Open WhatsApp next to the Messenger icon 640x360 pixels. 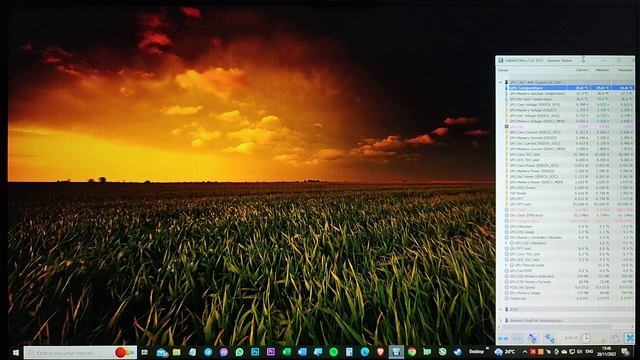tap(239, 352)
